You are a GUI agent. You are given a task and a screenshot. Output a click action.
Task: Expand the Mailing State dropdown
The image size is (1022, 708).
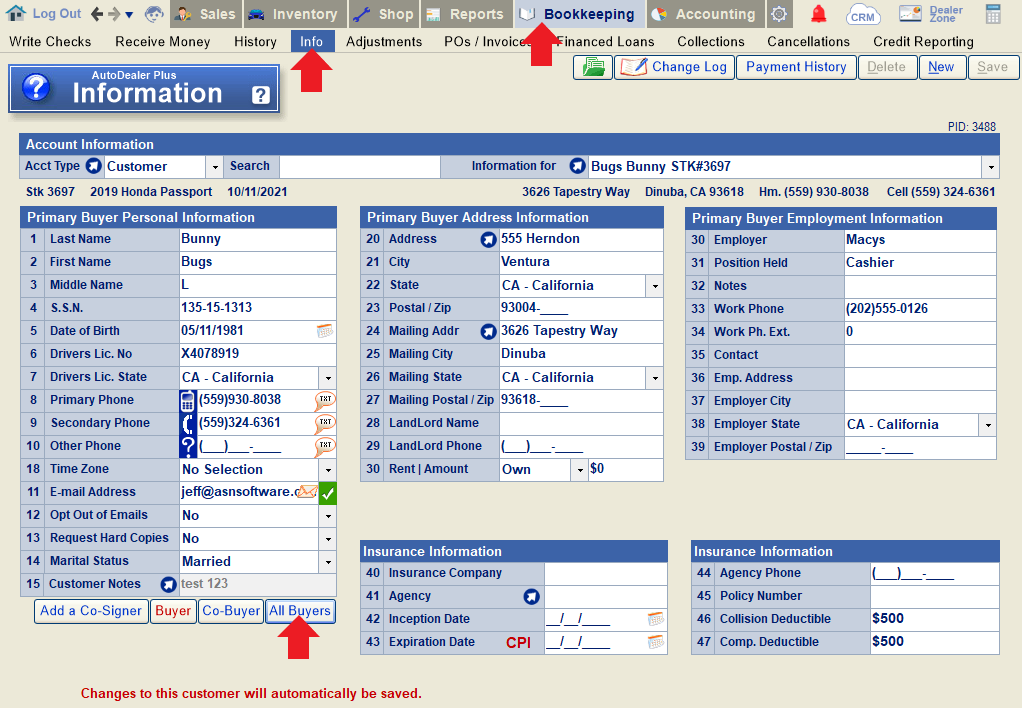(655, 378)
